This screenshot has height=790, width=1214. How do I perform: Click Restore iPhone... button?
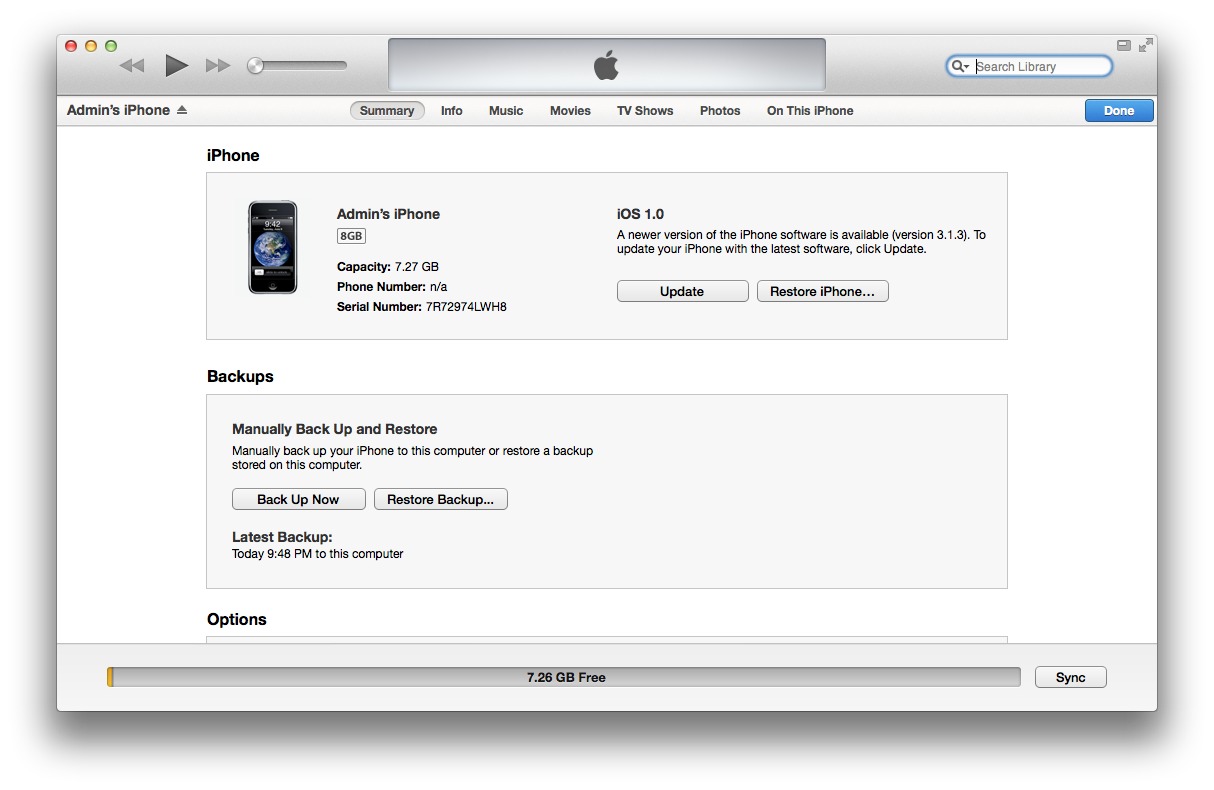[x=823, y=291]
